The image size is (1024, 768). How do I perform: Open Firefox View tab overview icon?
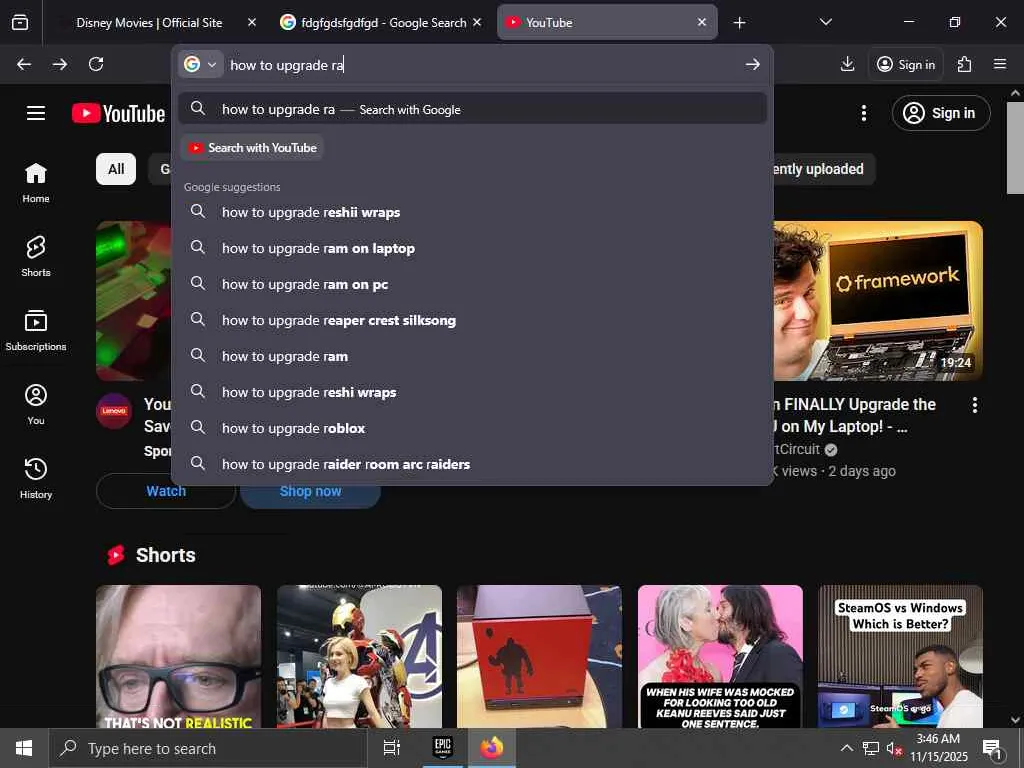pyautogui.click(x=20, y=22)
